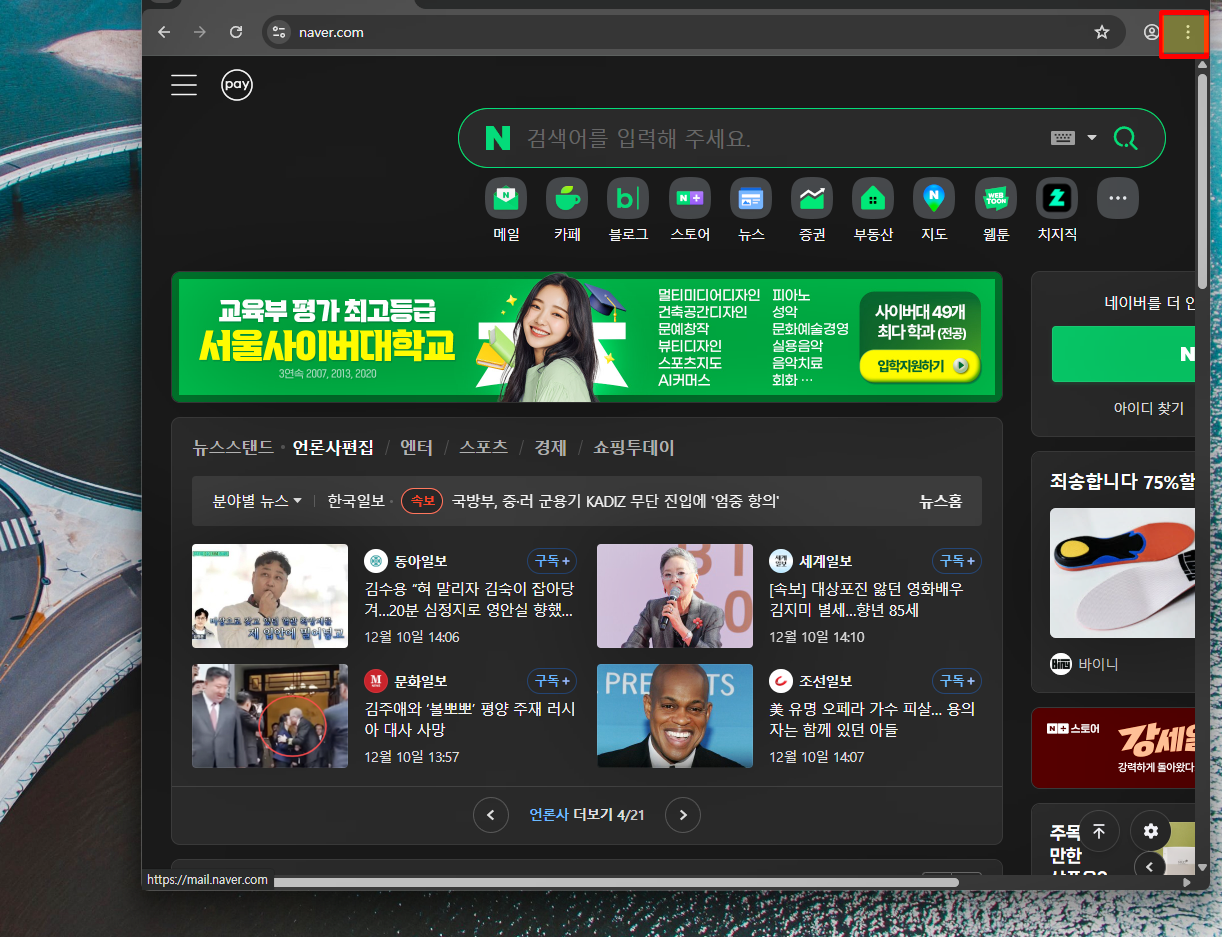Reload the naver.com page

[236, 32]
